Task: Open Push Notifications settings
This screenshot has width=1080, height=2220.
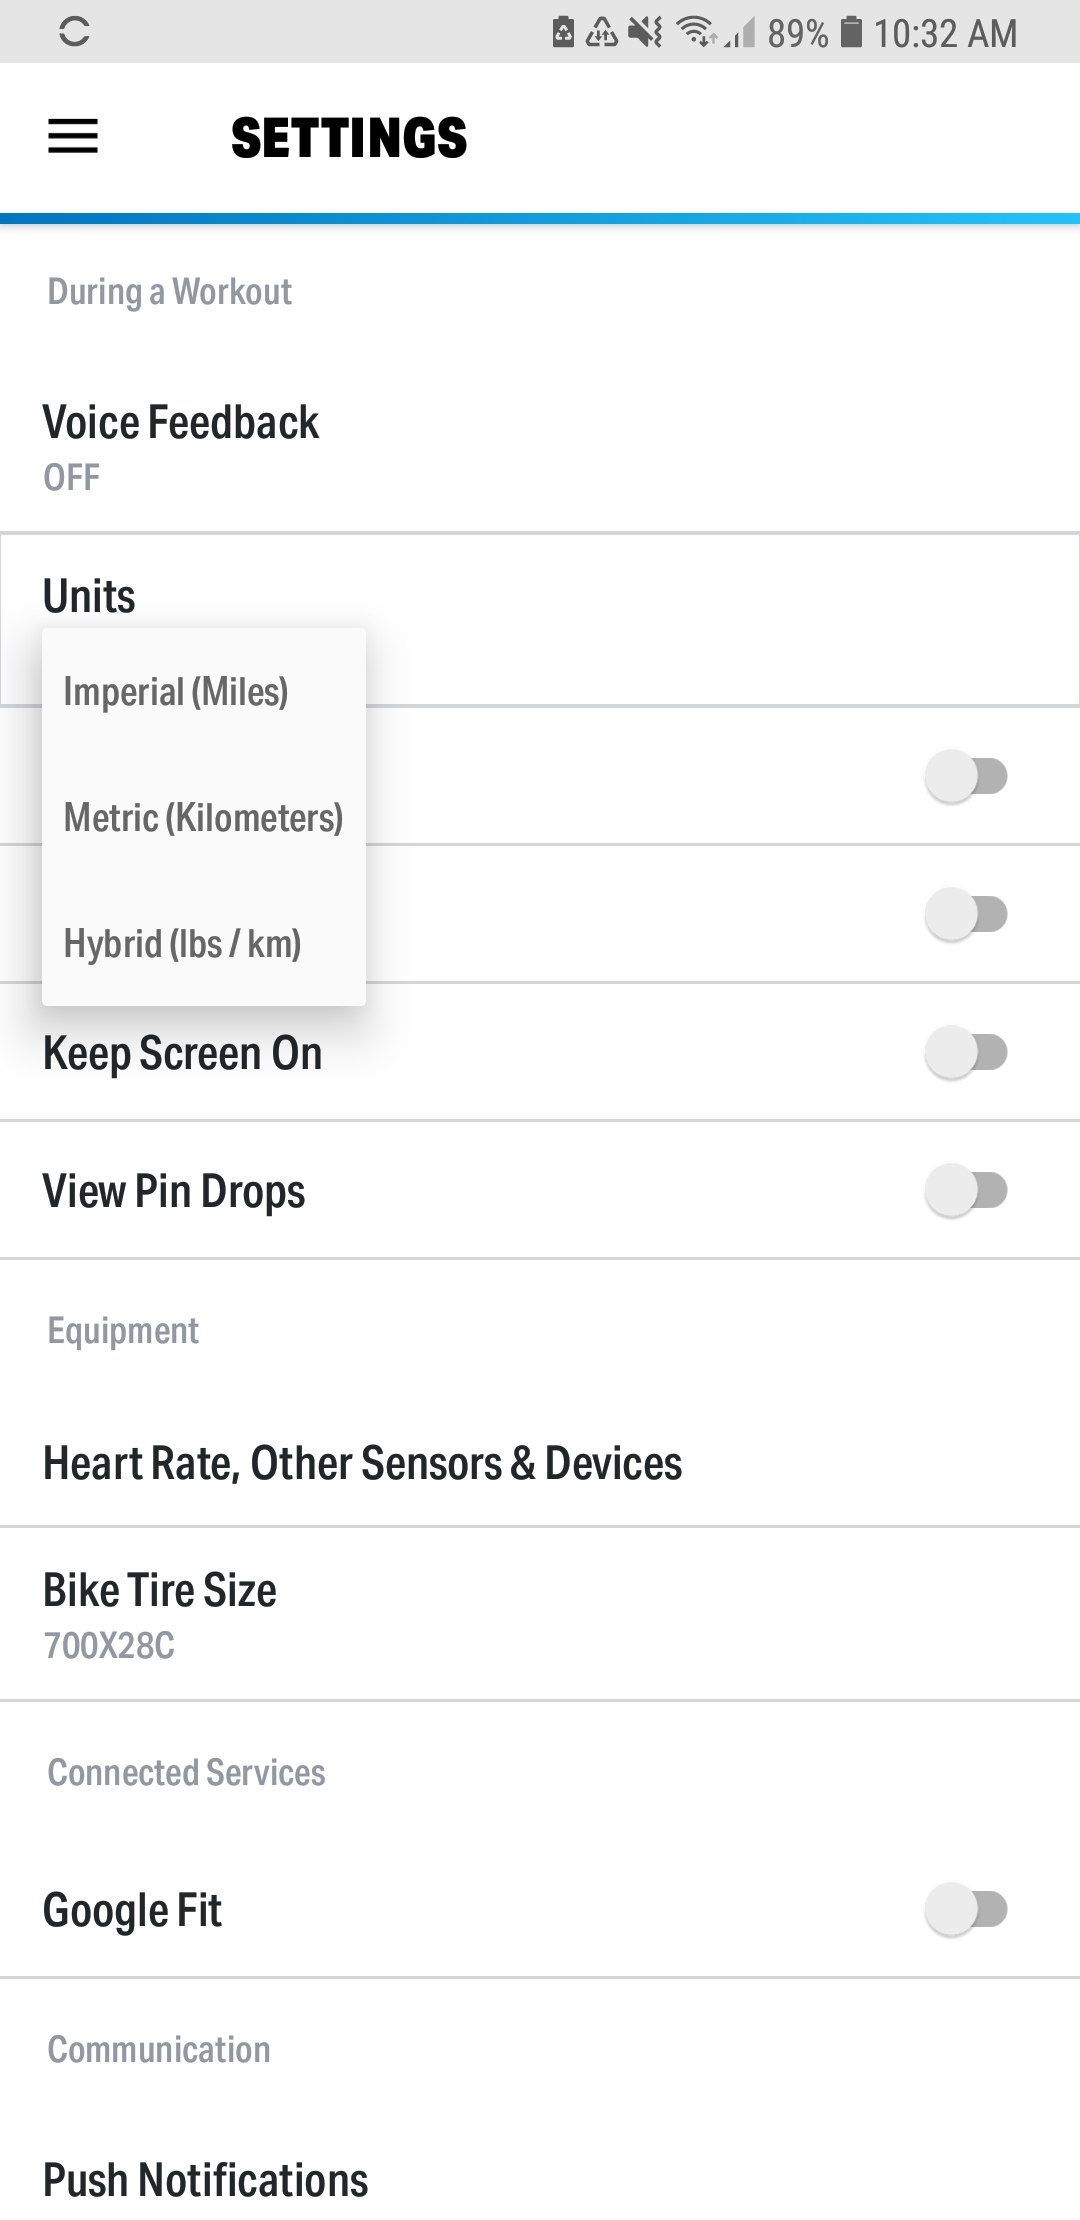Action: (540, 2179)
